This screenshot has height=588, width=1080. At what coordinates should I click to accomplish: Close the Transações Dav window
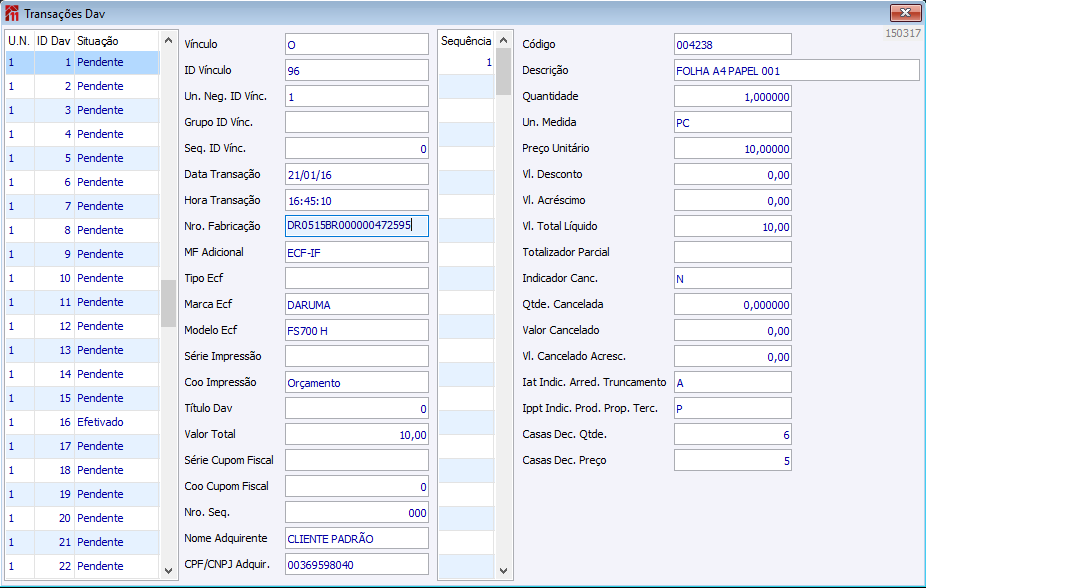coord(905,13)
